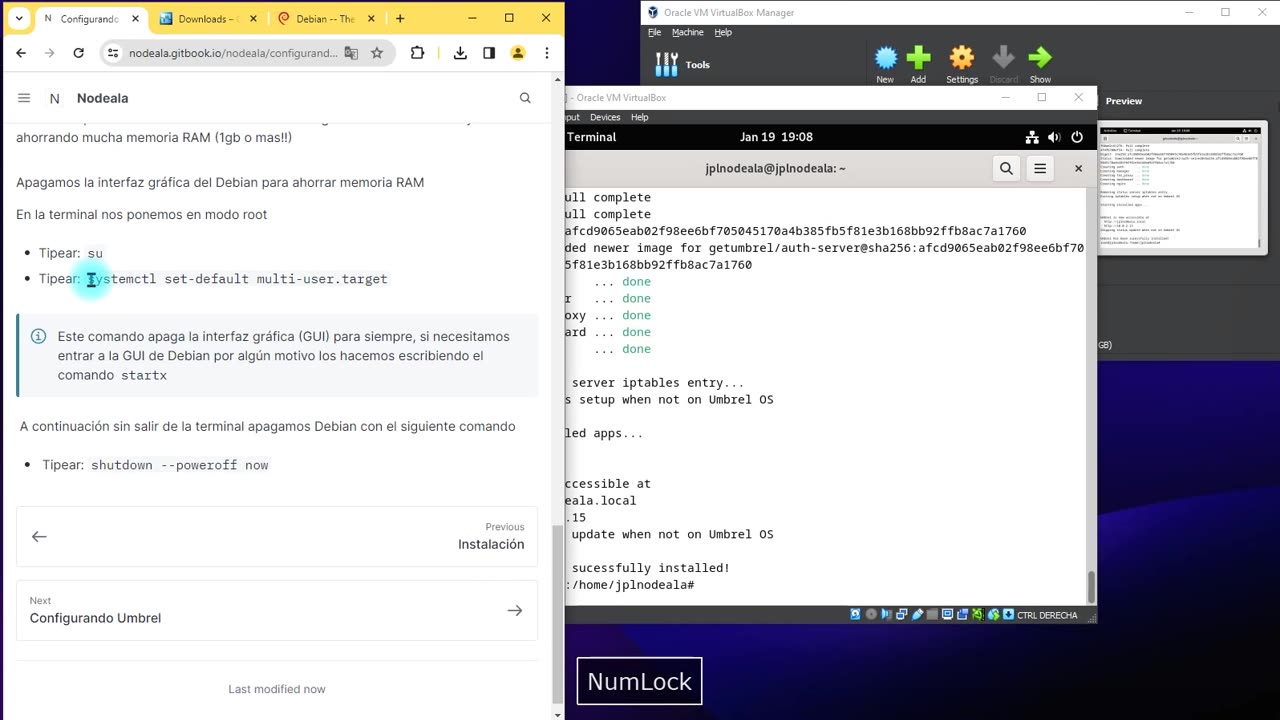This screenshot has width=1280, height=720.
Task: Close the GNOME Terminal window
Action: [x=1078, y=169]
